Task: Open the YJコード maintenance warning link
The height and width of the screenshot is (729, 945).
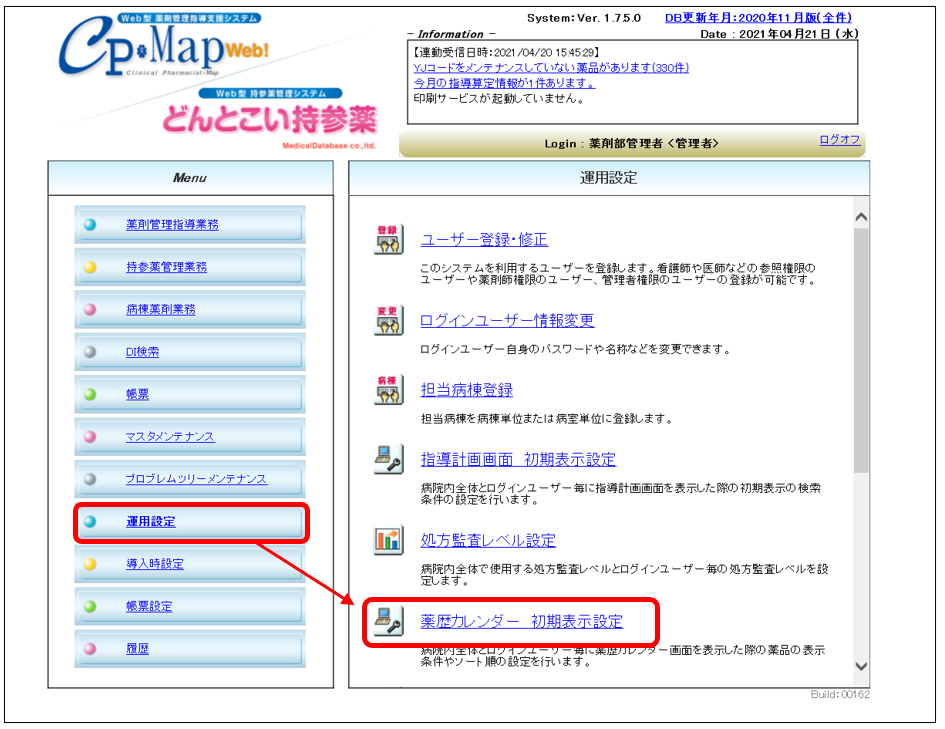Action: [550, 67]
